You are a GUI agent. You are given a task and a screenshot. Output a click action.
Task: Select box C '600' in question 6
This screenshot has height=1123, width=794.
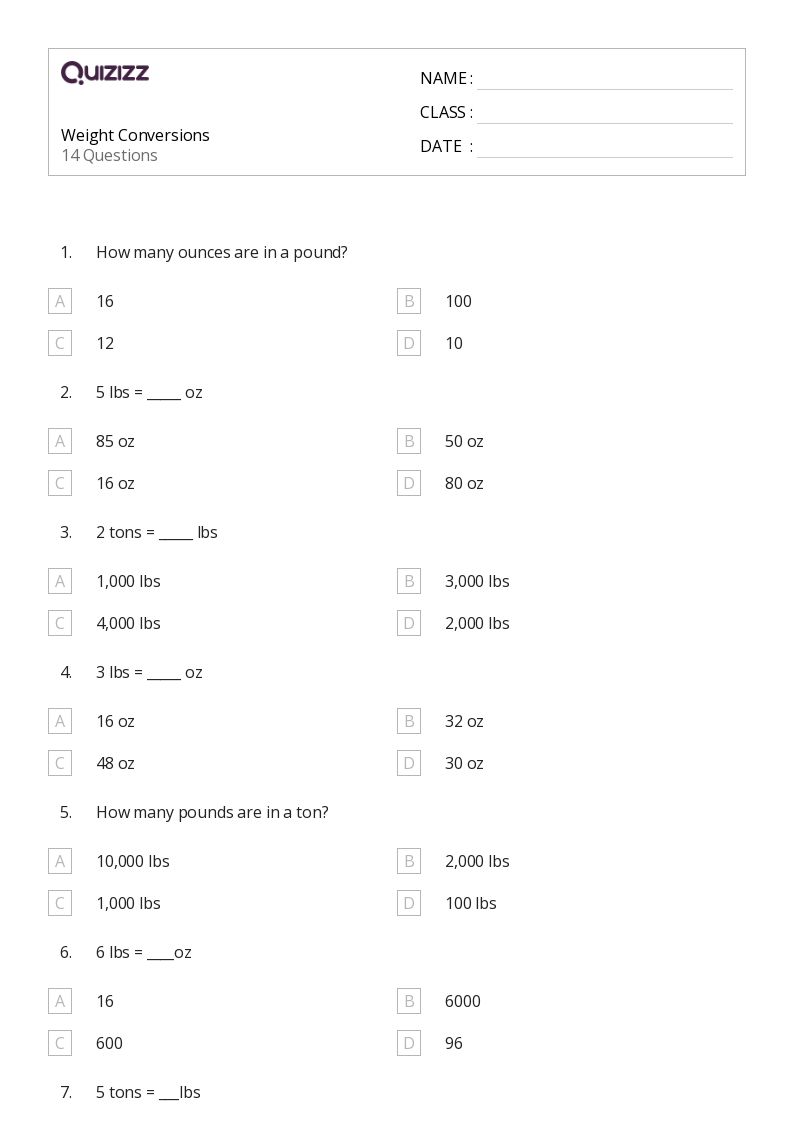point(60,1043)
